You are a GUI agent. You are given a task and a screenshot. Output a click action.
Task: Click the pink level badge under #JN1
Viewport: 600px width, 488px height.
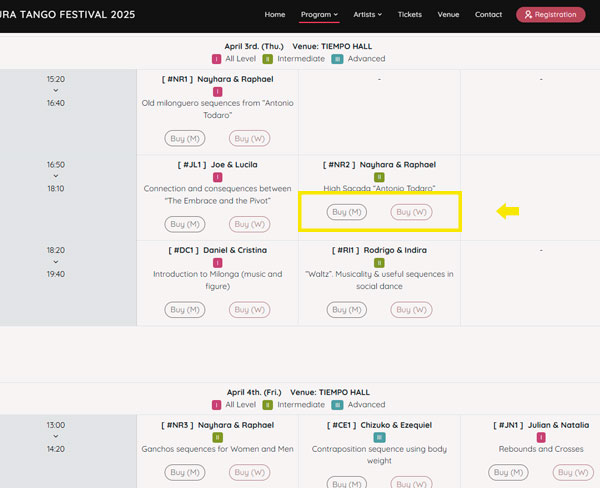point(541,437)
